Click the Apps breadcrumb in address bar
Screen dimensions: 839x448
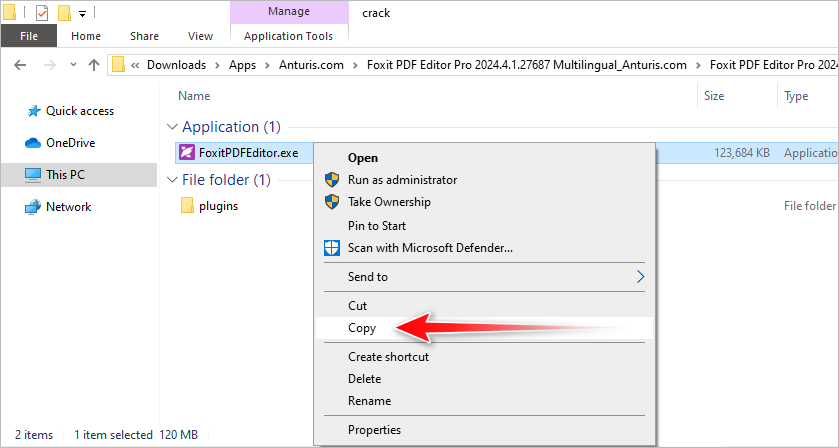click(242, 65)
